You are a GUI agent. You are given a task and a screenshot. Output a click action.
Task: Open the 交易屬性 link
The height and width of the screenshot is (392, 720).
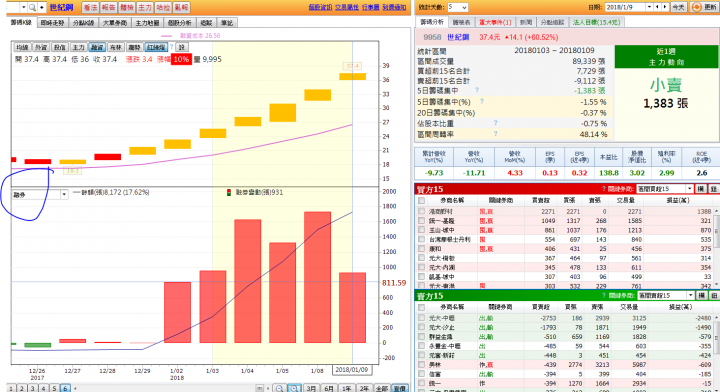pyautogui.click(x=347, y=7)
